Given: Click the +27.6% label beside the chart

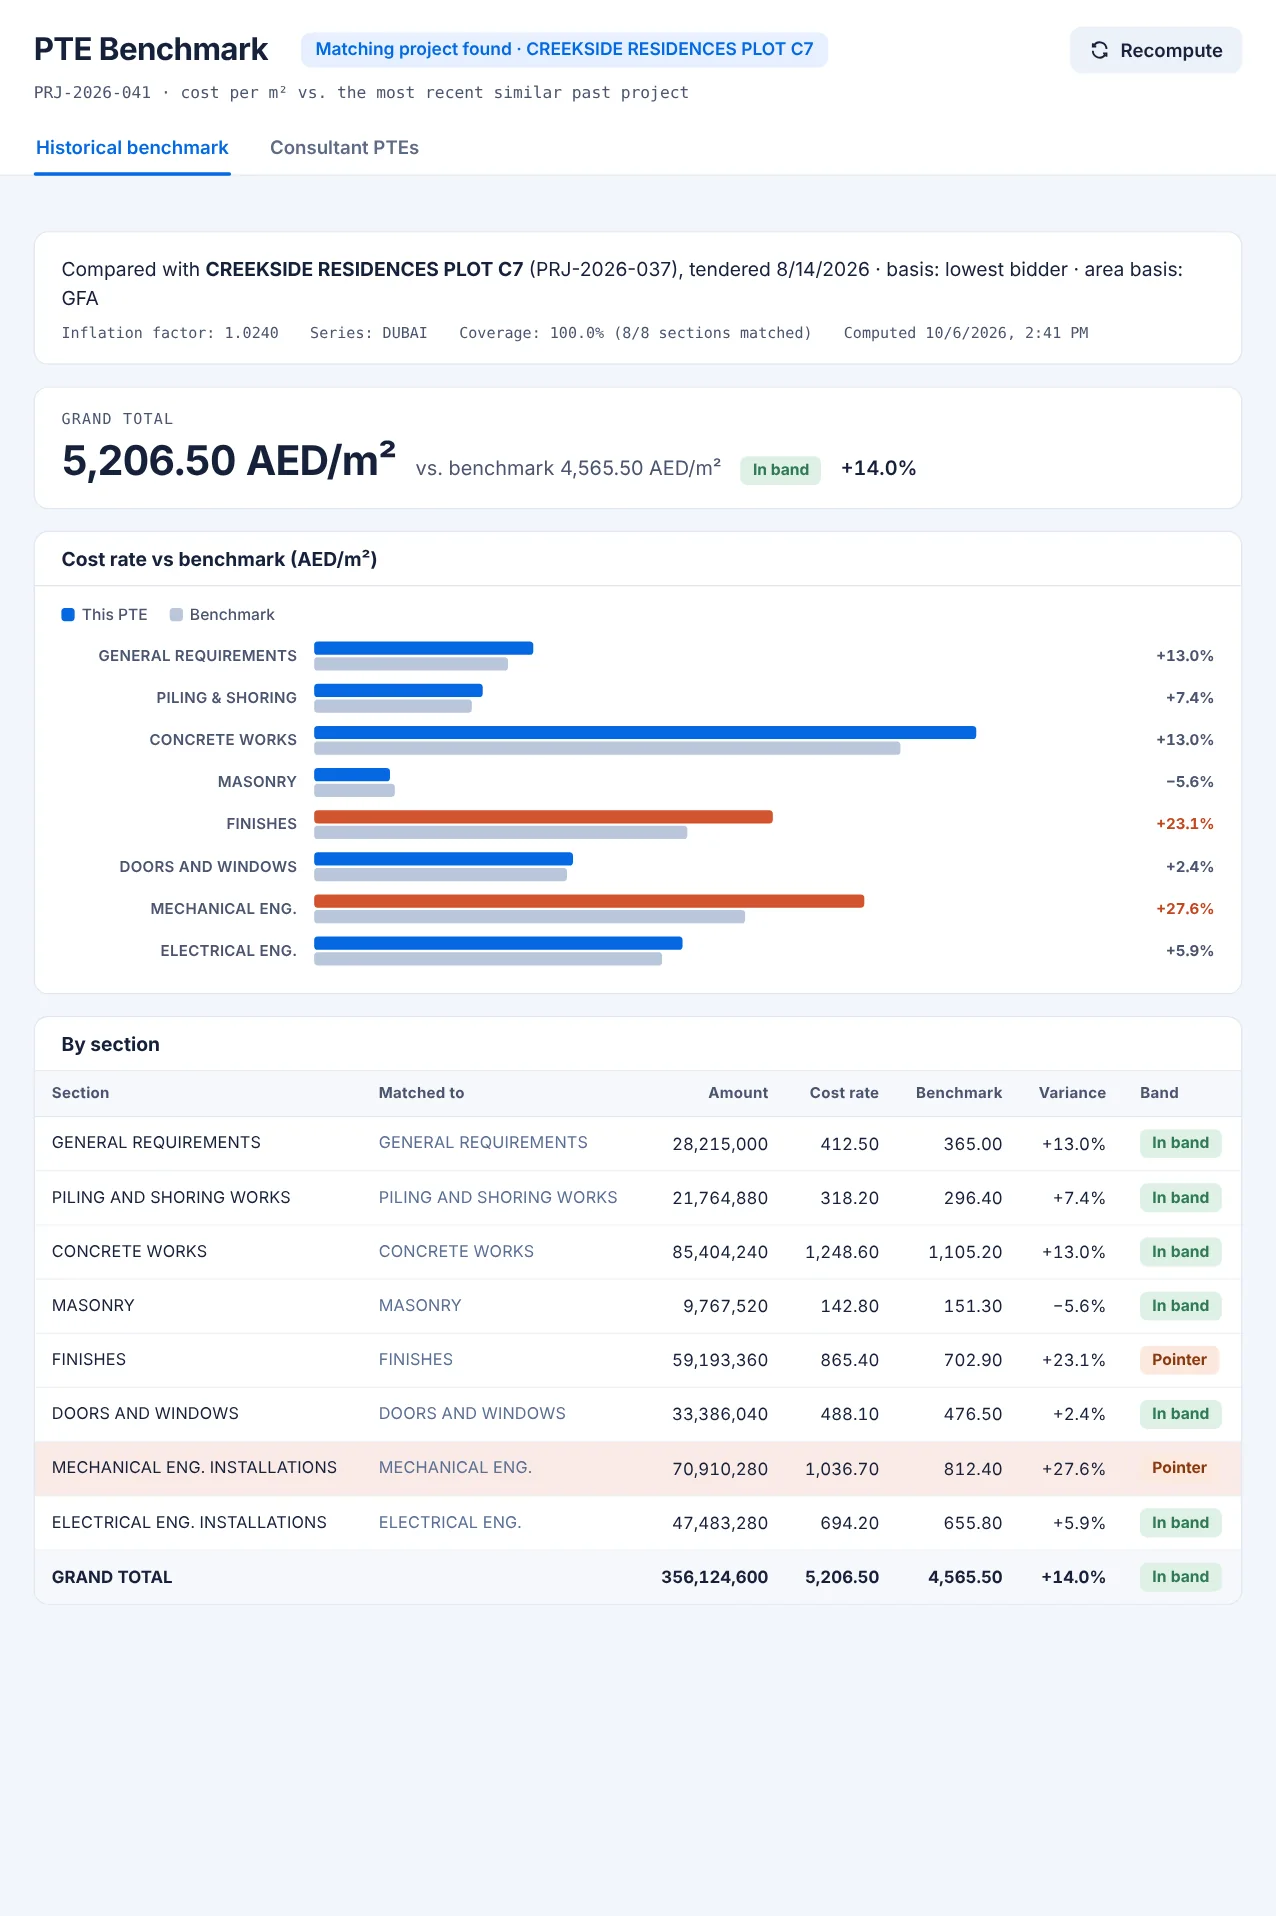Looking at the screenshot, I should (x=1185, y=909).
